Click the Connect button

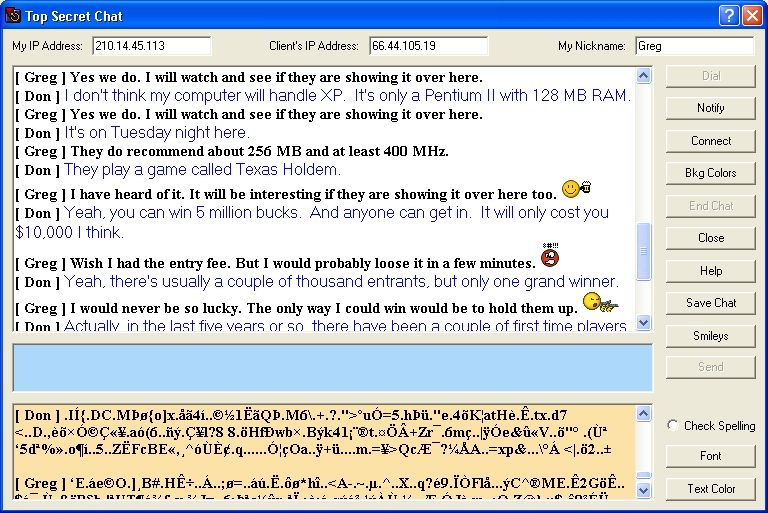[x=710, y=141]
